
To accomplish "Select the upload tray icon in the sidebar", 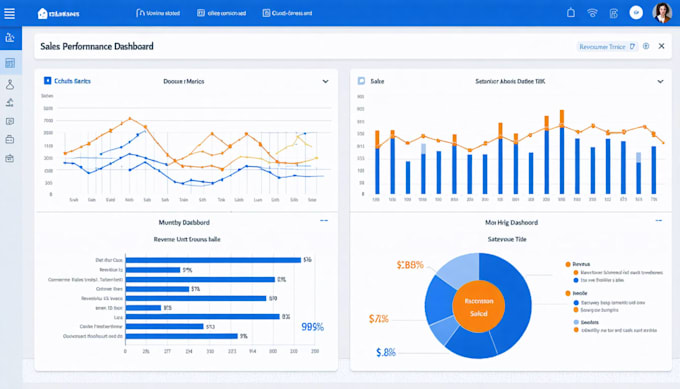I will click(10, 103).
